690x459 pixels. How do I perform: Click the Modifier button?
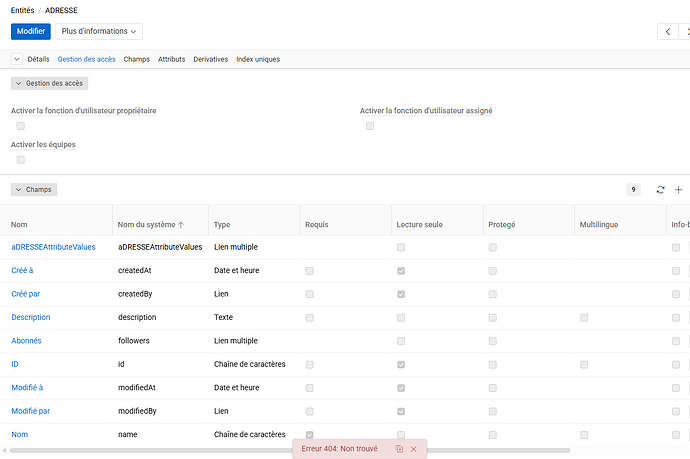[31, 31]
